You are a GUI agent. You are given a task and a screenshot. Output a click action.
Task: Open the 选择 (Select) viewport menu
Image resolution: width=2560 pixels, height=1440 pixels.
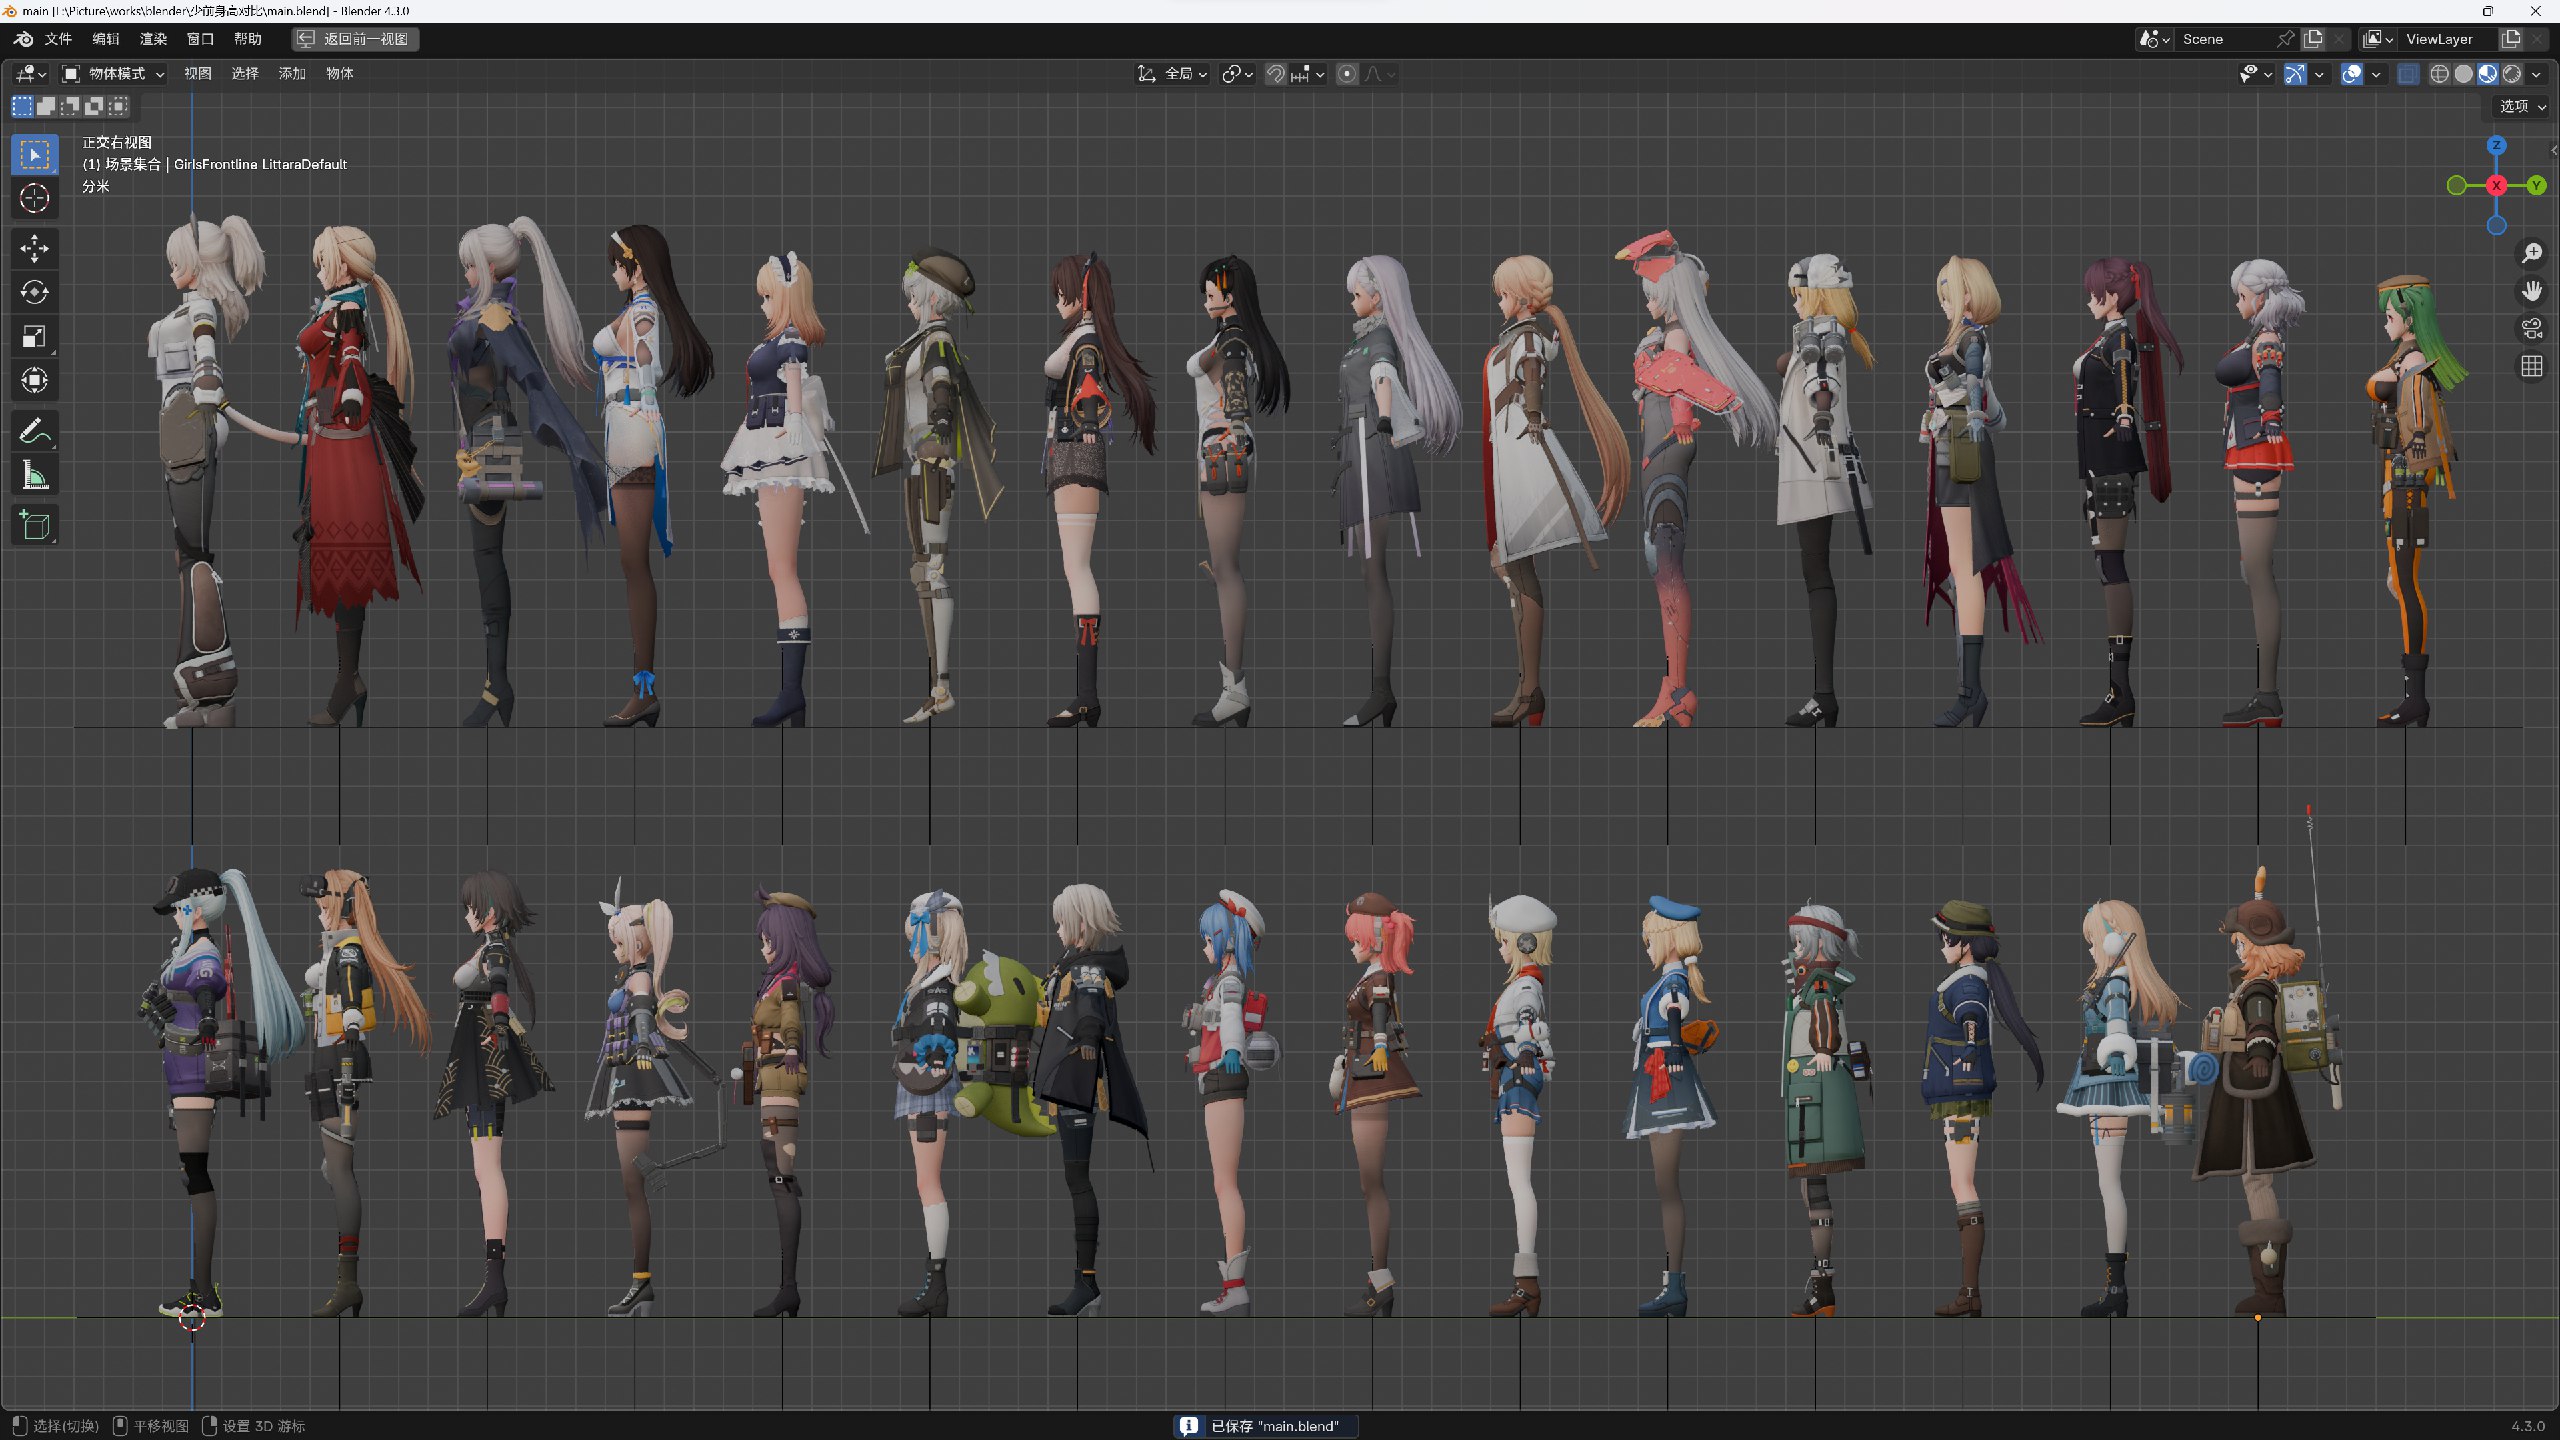[x=244, y=74]
